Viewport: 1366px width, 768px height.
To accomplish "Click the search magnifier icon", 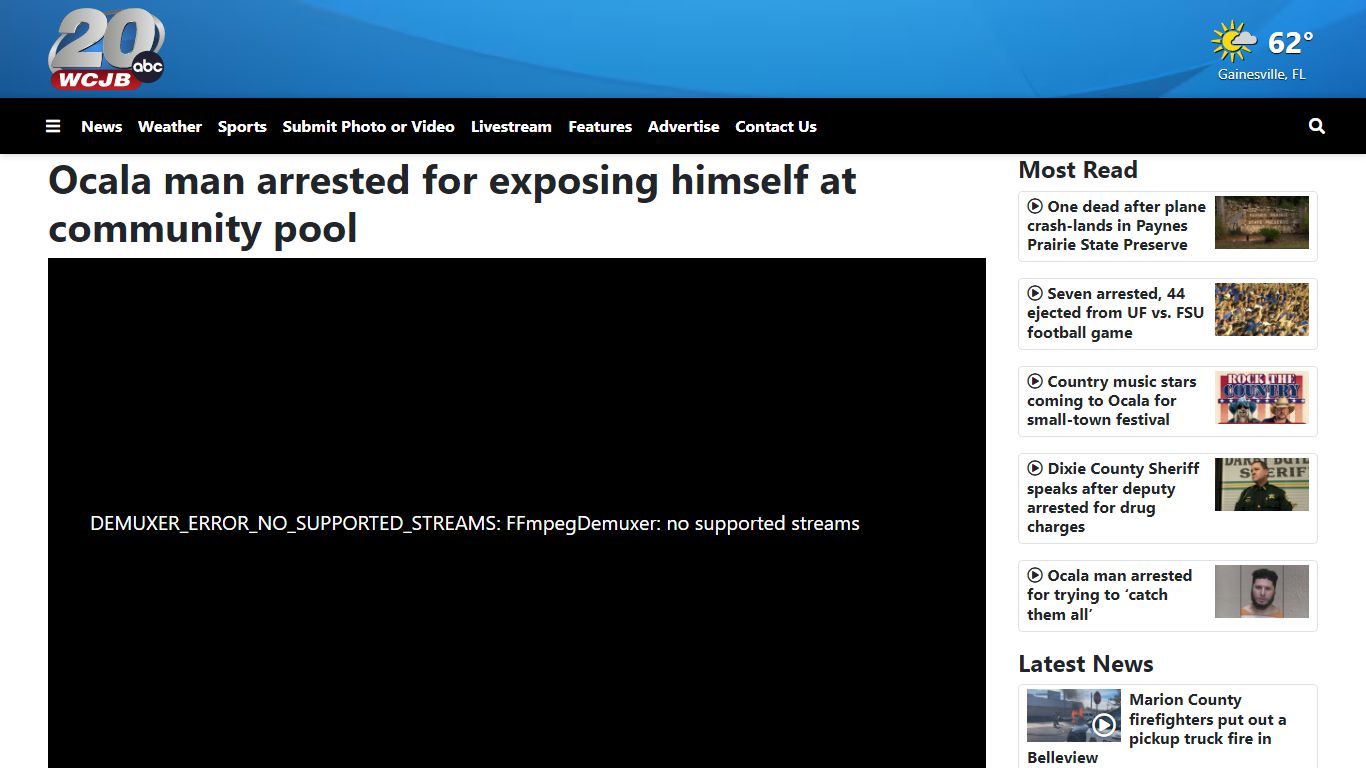I will (x=1317, y=126).
